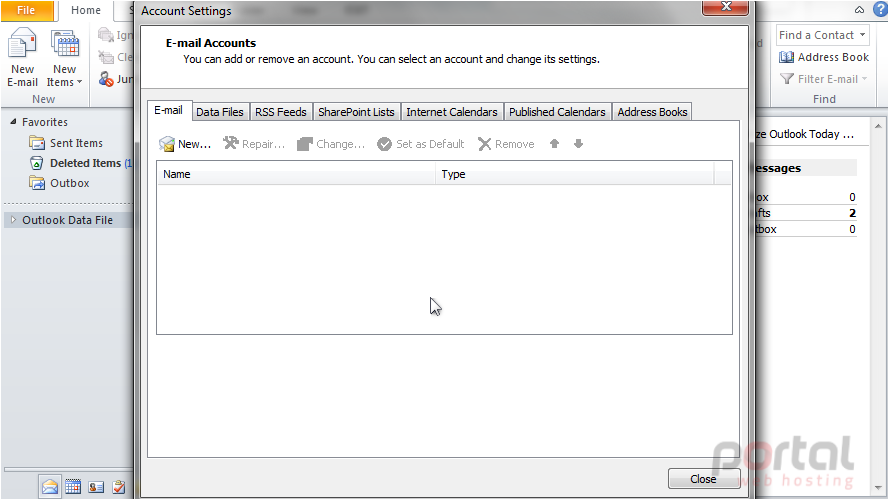Open the Contacts navigation icon
The image size is (889, 500).
[96, 486]
